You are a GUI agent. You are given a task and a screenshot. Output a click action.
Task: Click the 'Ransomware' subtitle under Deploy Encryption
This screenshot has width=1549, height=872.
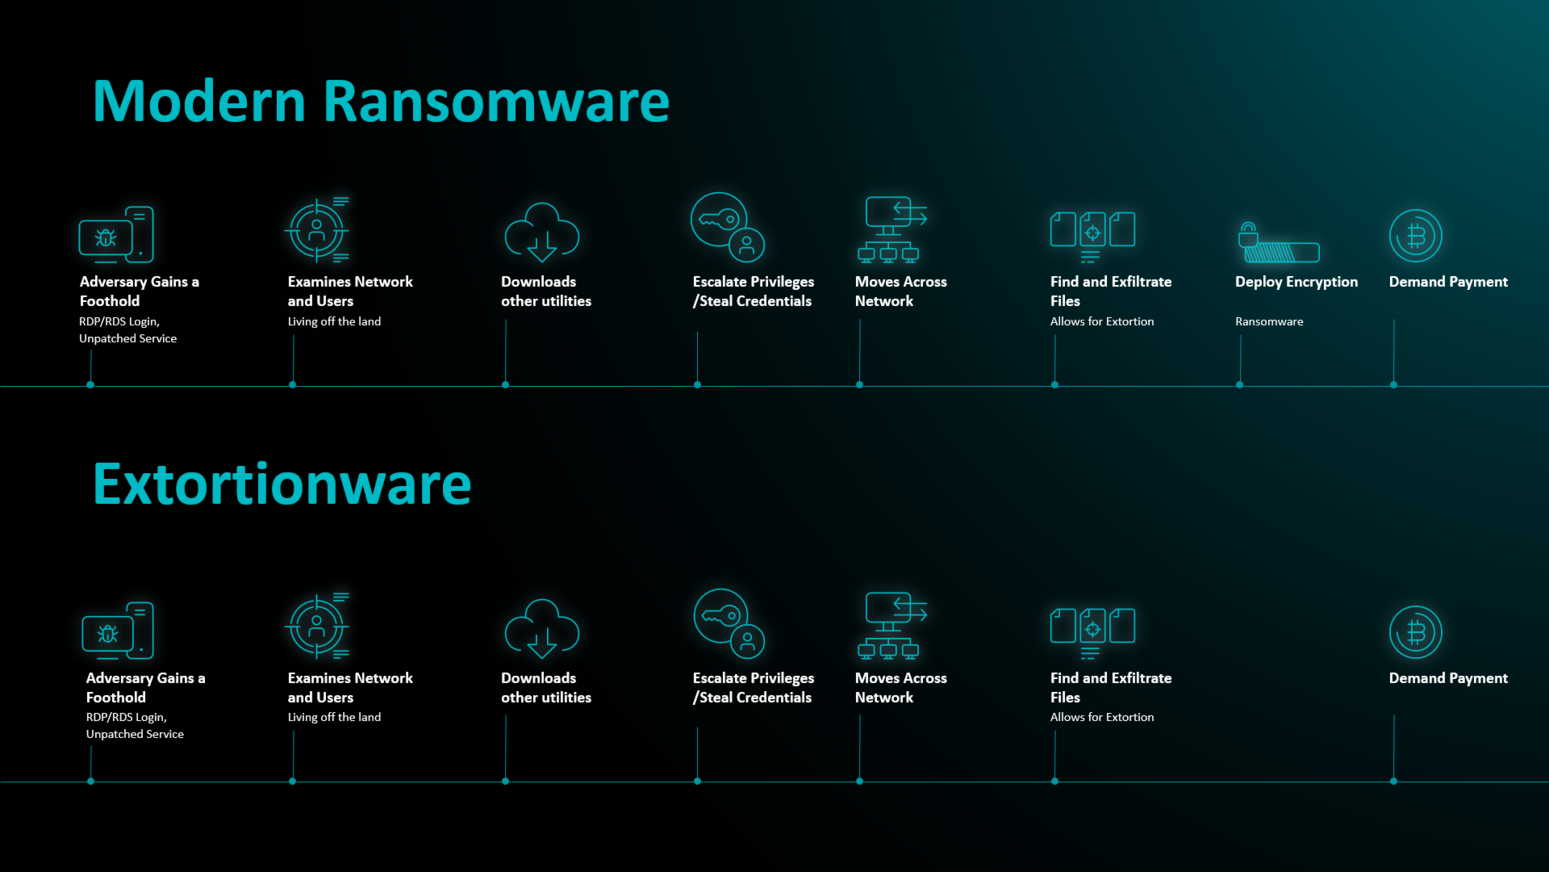pyautogui.click(x=1269, y=321)
